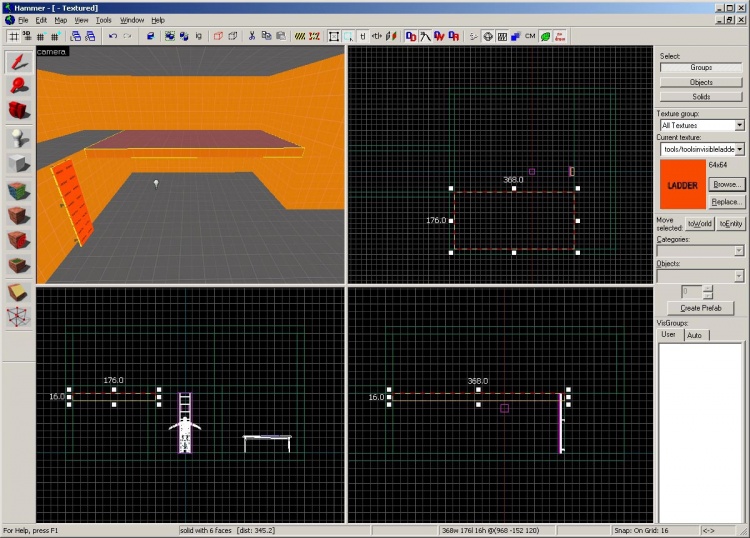Select the Selection arrow tool
750x538 pixels.
[x=19, y=62]
